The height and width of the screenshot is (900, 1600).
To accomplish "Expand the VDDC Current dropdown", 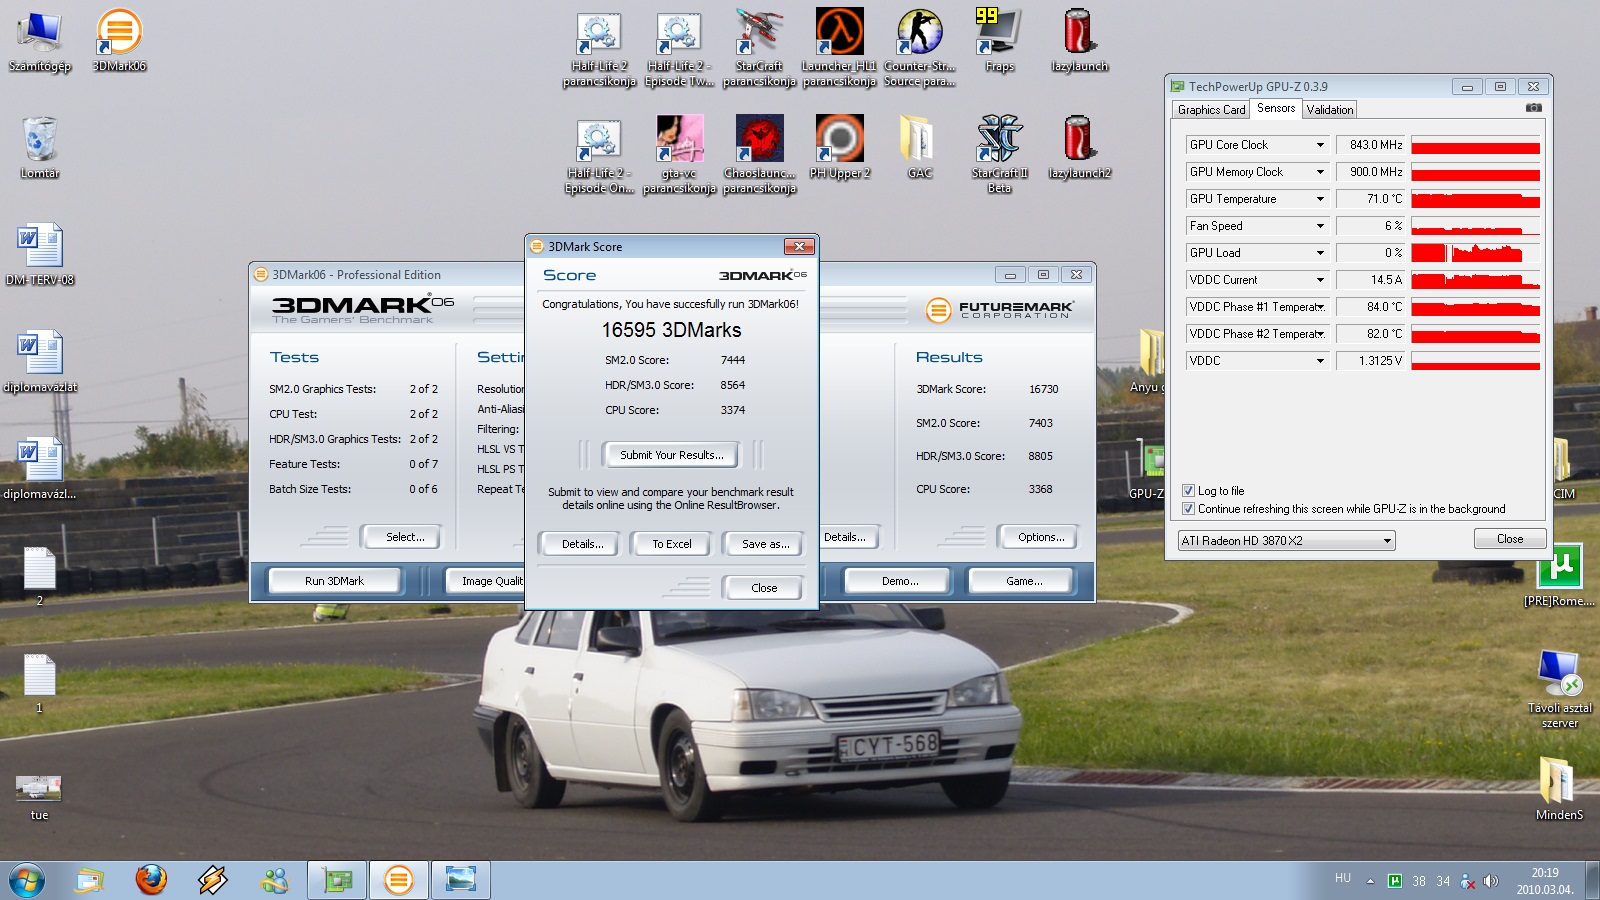I will tap(1320, 280).
